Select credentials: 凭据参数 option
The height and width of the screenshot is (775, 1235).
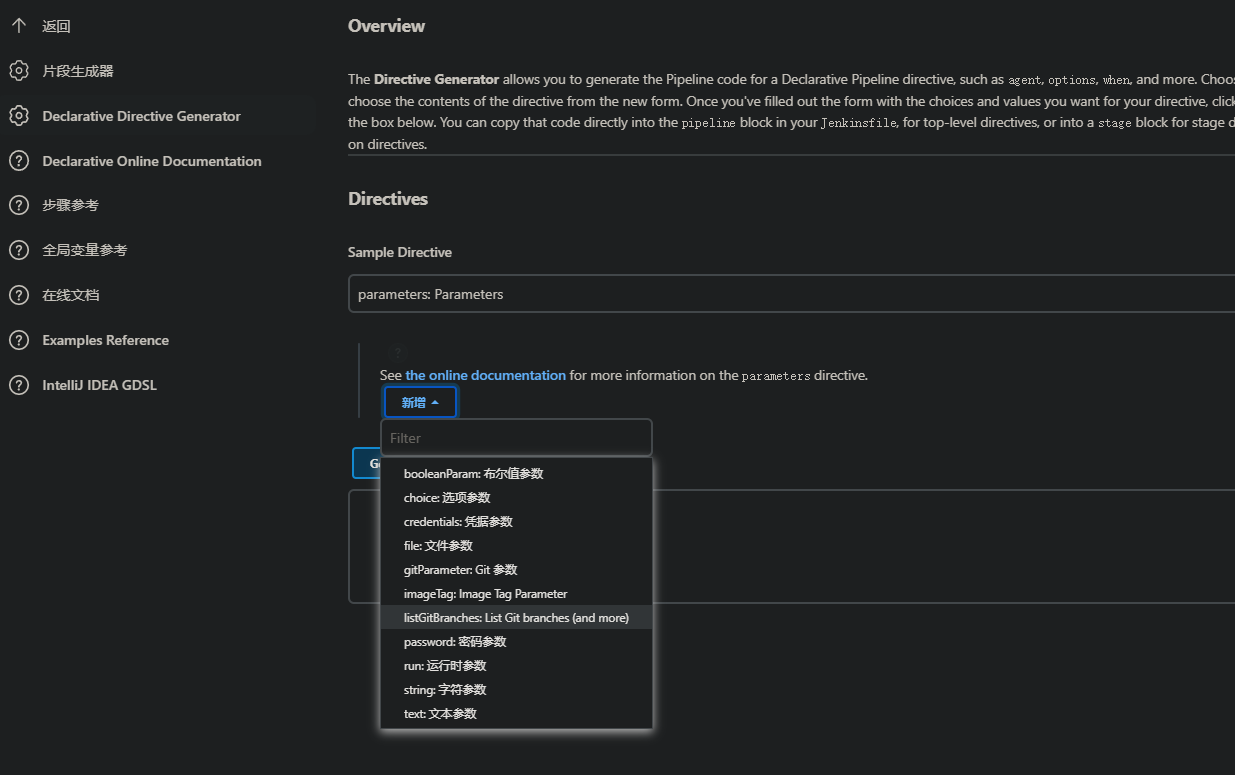point(458,522)
